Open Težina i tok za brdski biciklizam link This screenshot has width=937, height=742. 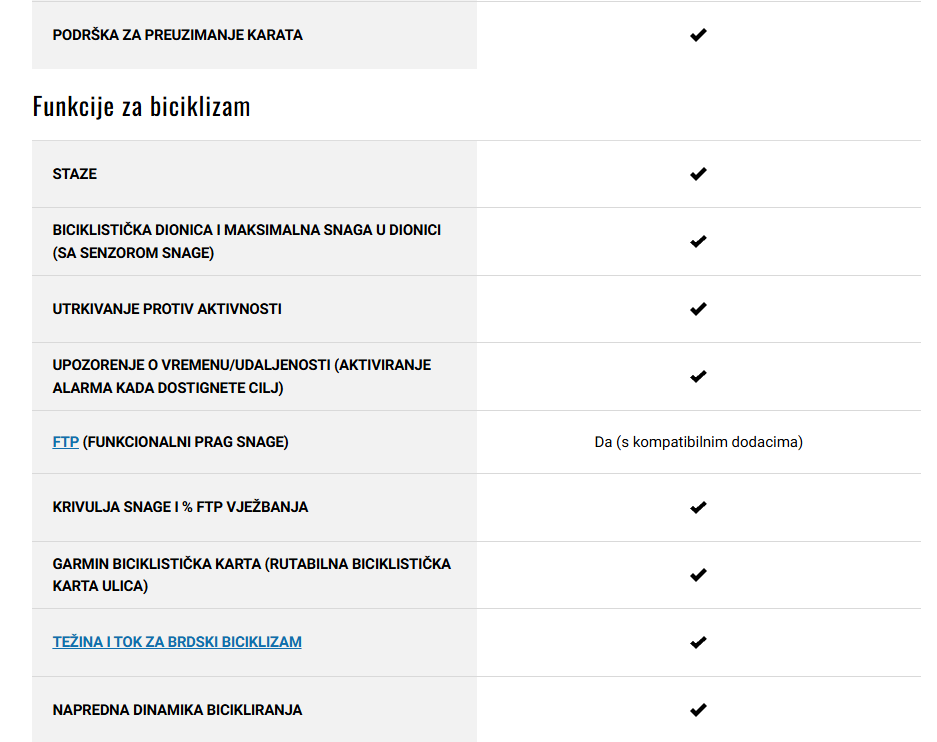(x=177, y=642)
